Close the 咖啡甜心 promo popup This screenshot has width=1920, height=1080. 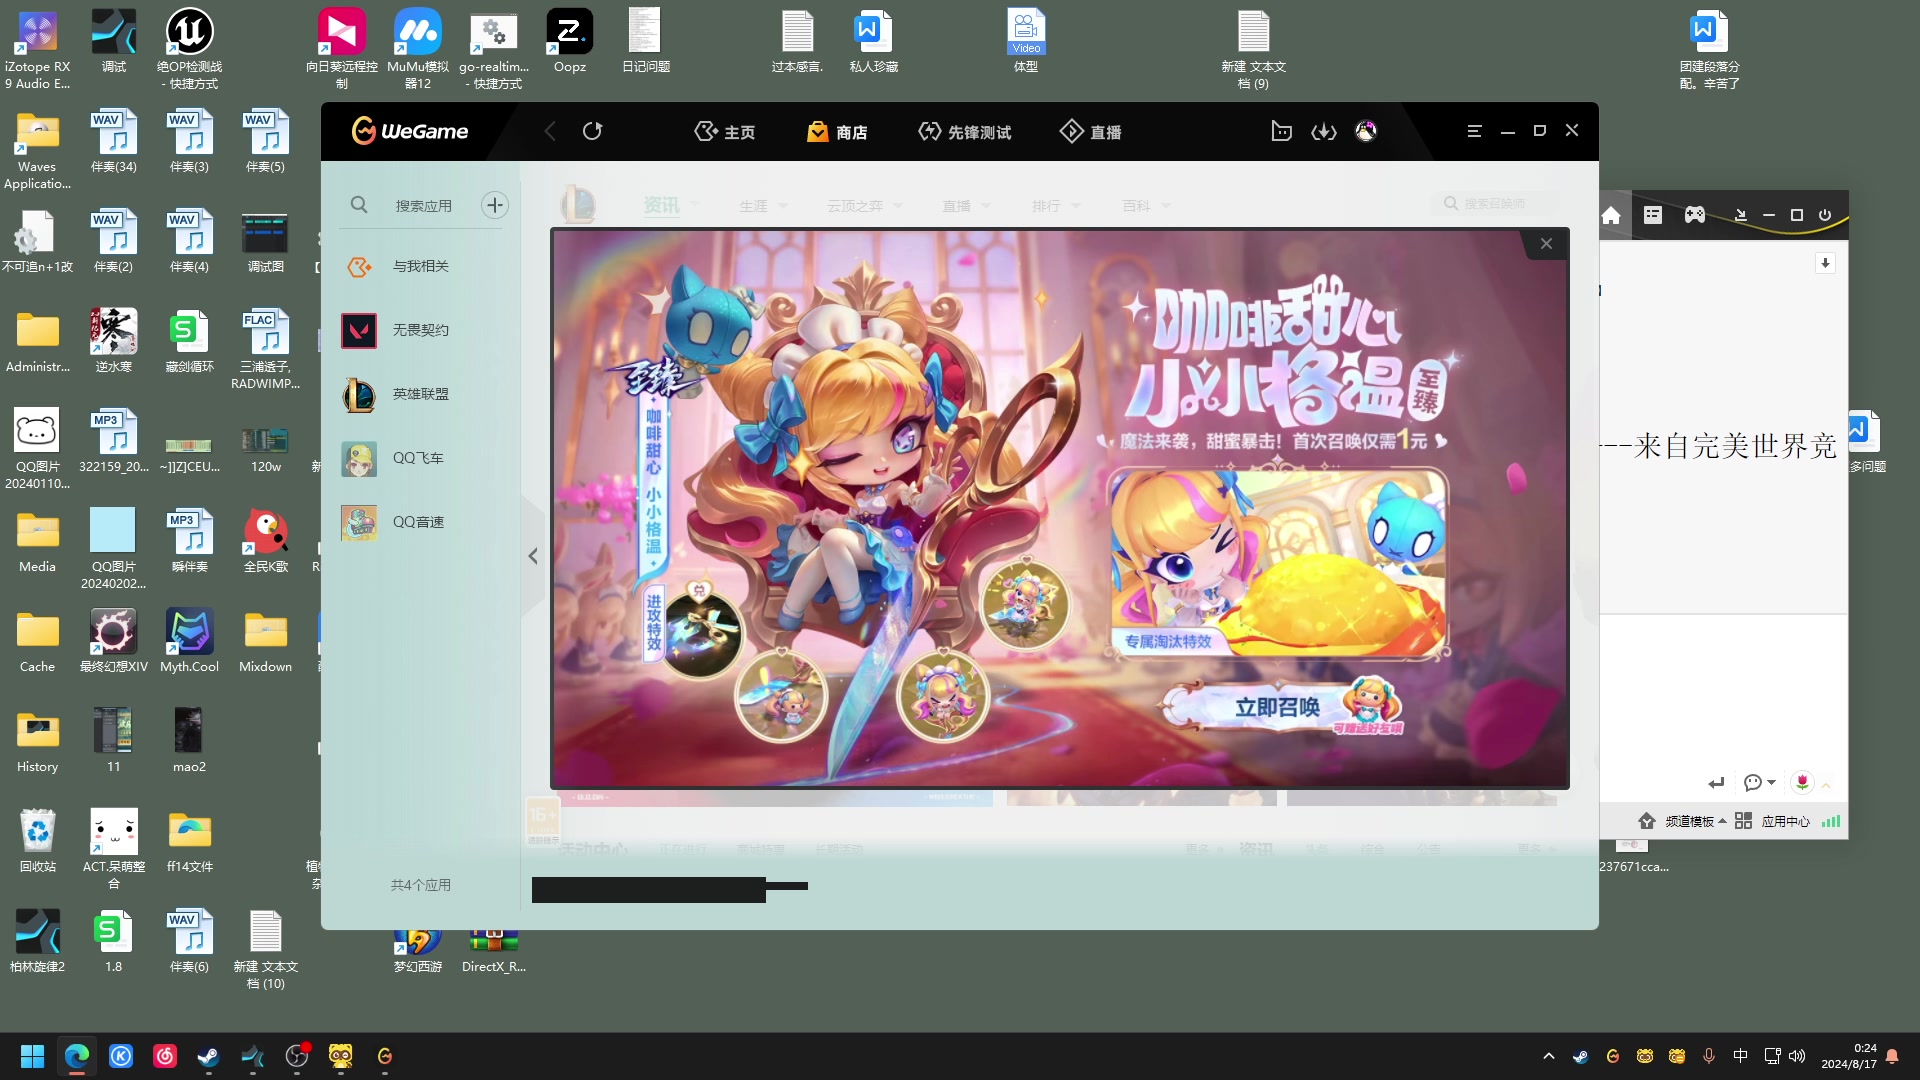tap(1546, 244)
